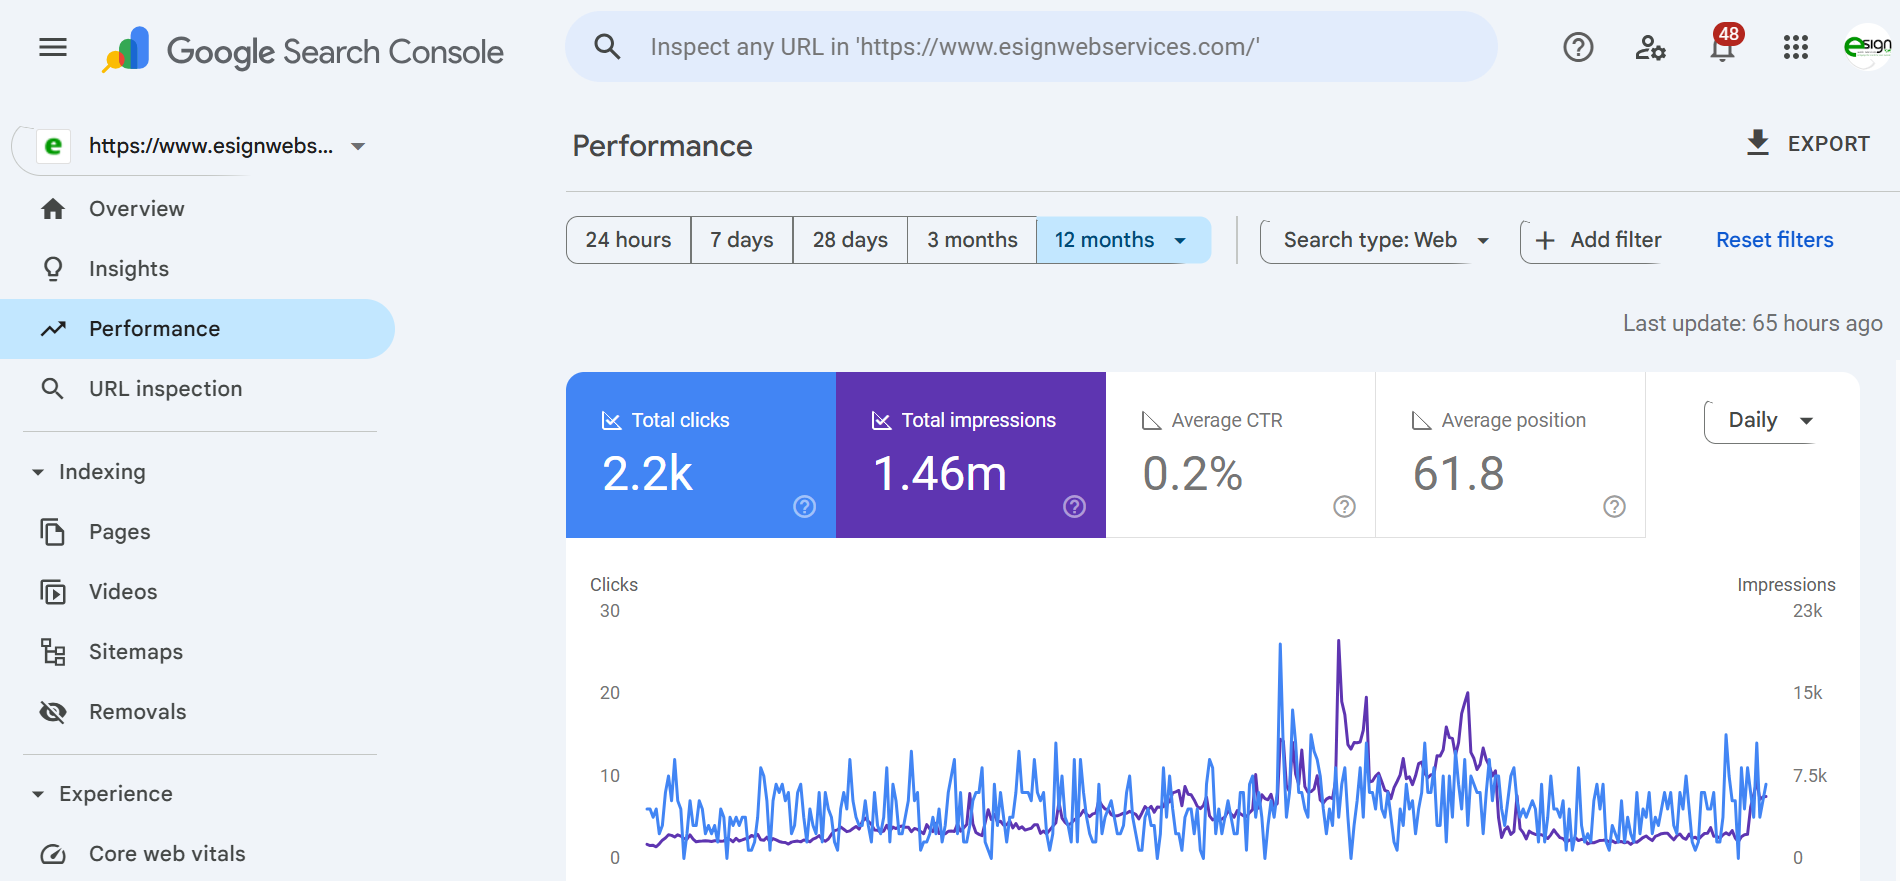This screenshot has width=1900, height=881.
Task: Open Sitemaps in the sidebar
Action: 197,652
